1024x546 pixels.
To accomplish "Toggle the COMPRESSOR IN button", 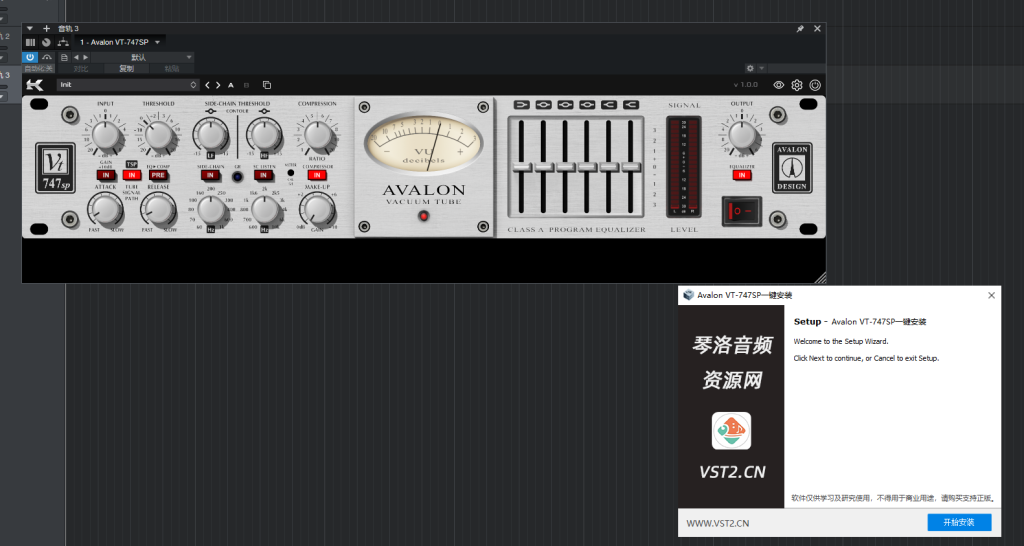I will 317,175.
